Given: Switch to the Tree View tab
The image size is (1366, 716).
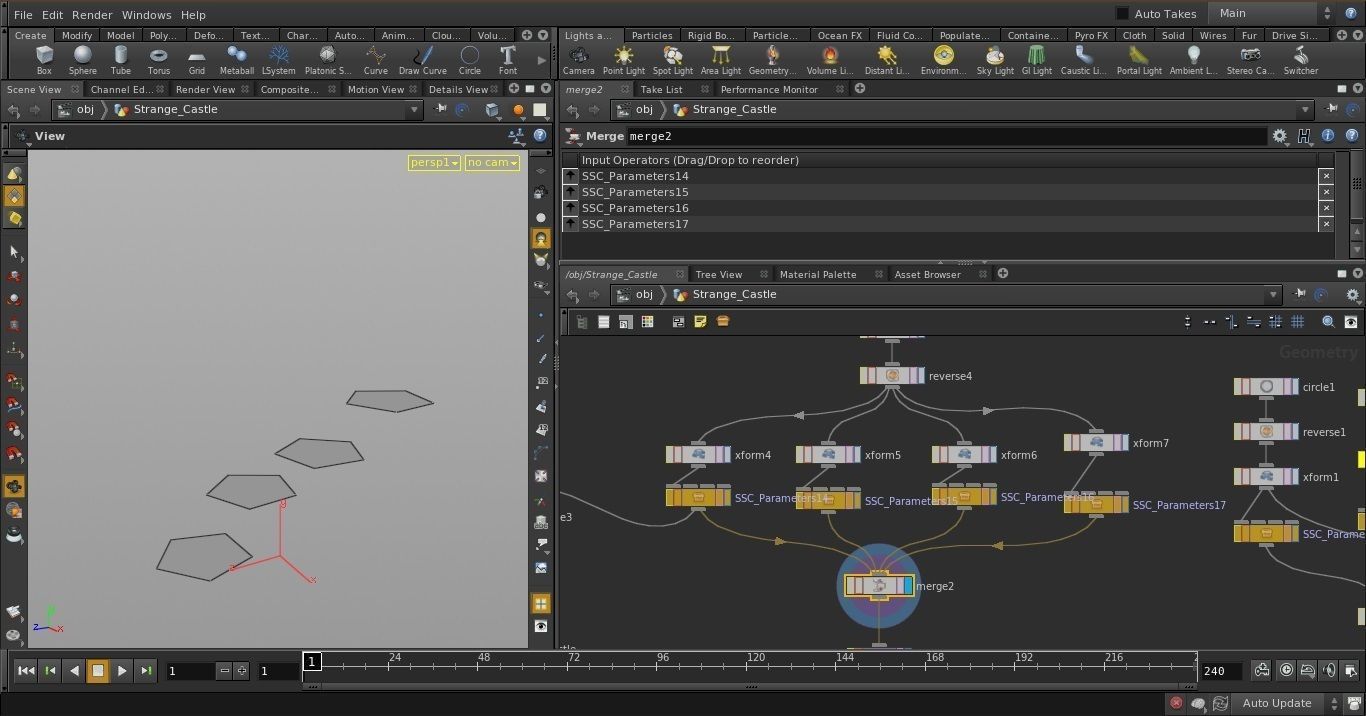Looking at the screenshot, I should 719,274.
